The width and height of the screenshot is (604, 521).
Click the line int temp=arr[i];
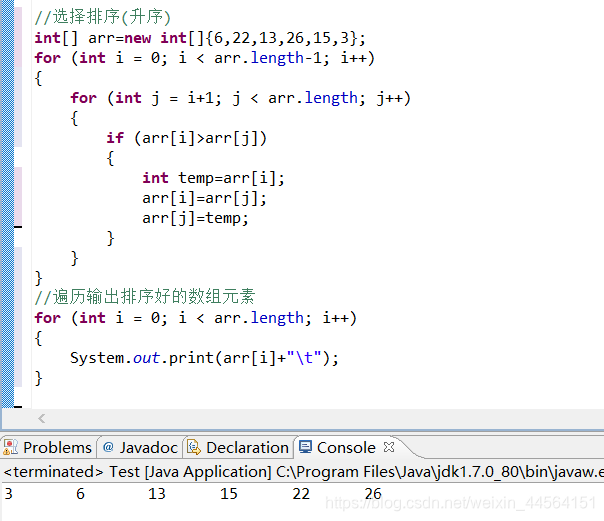coord(213,178)
